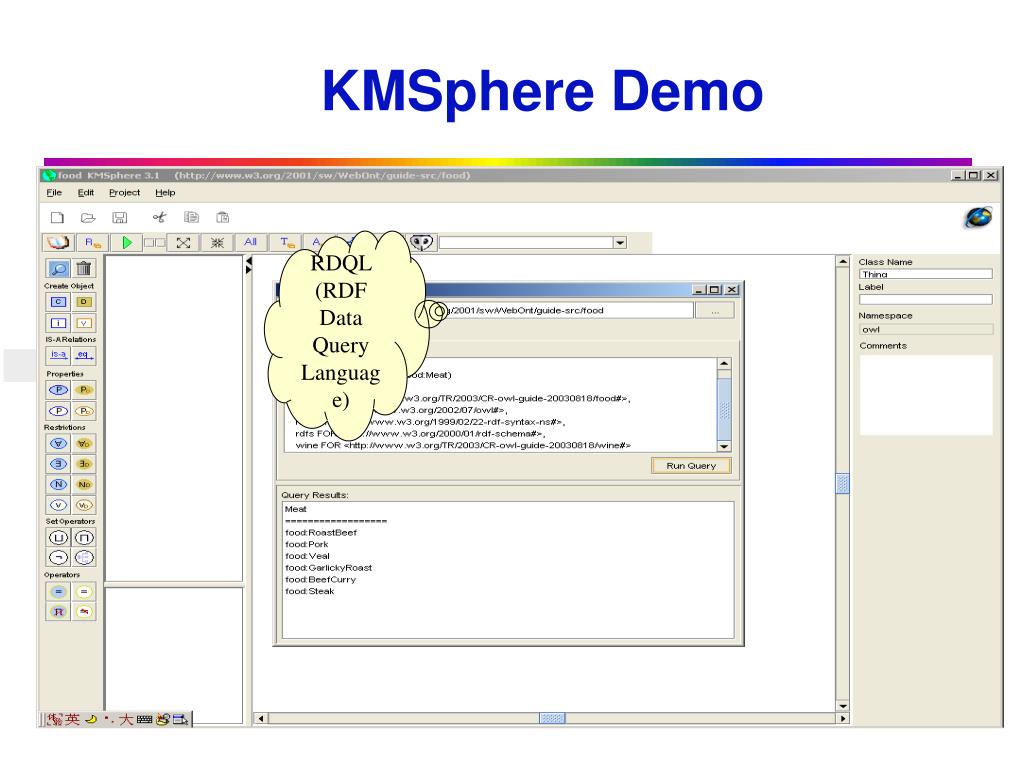Choose the union set operator tool
This screenshot has width=1024, height=768.
coord(58,537)
